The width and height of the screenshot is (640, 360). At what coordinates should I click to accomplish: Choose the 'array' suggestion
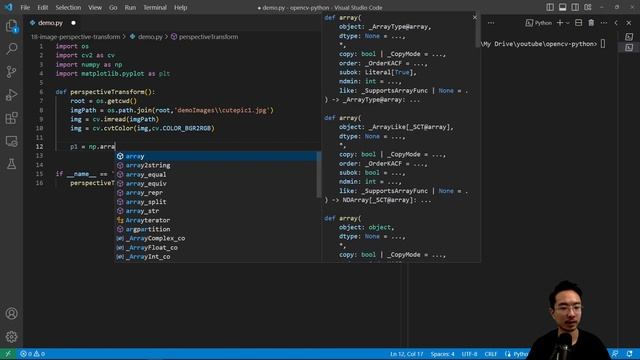[217, 156]
